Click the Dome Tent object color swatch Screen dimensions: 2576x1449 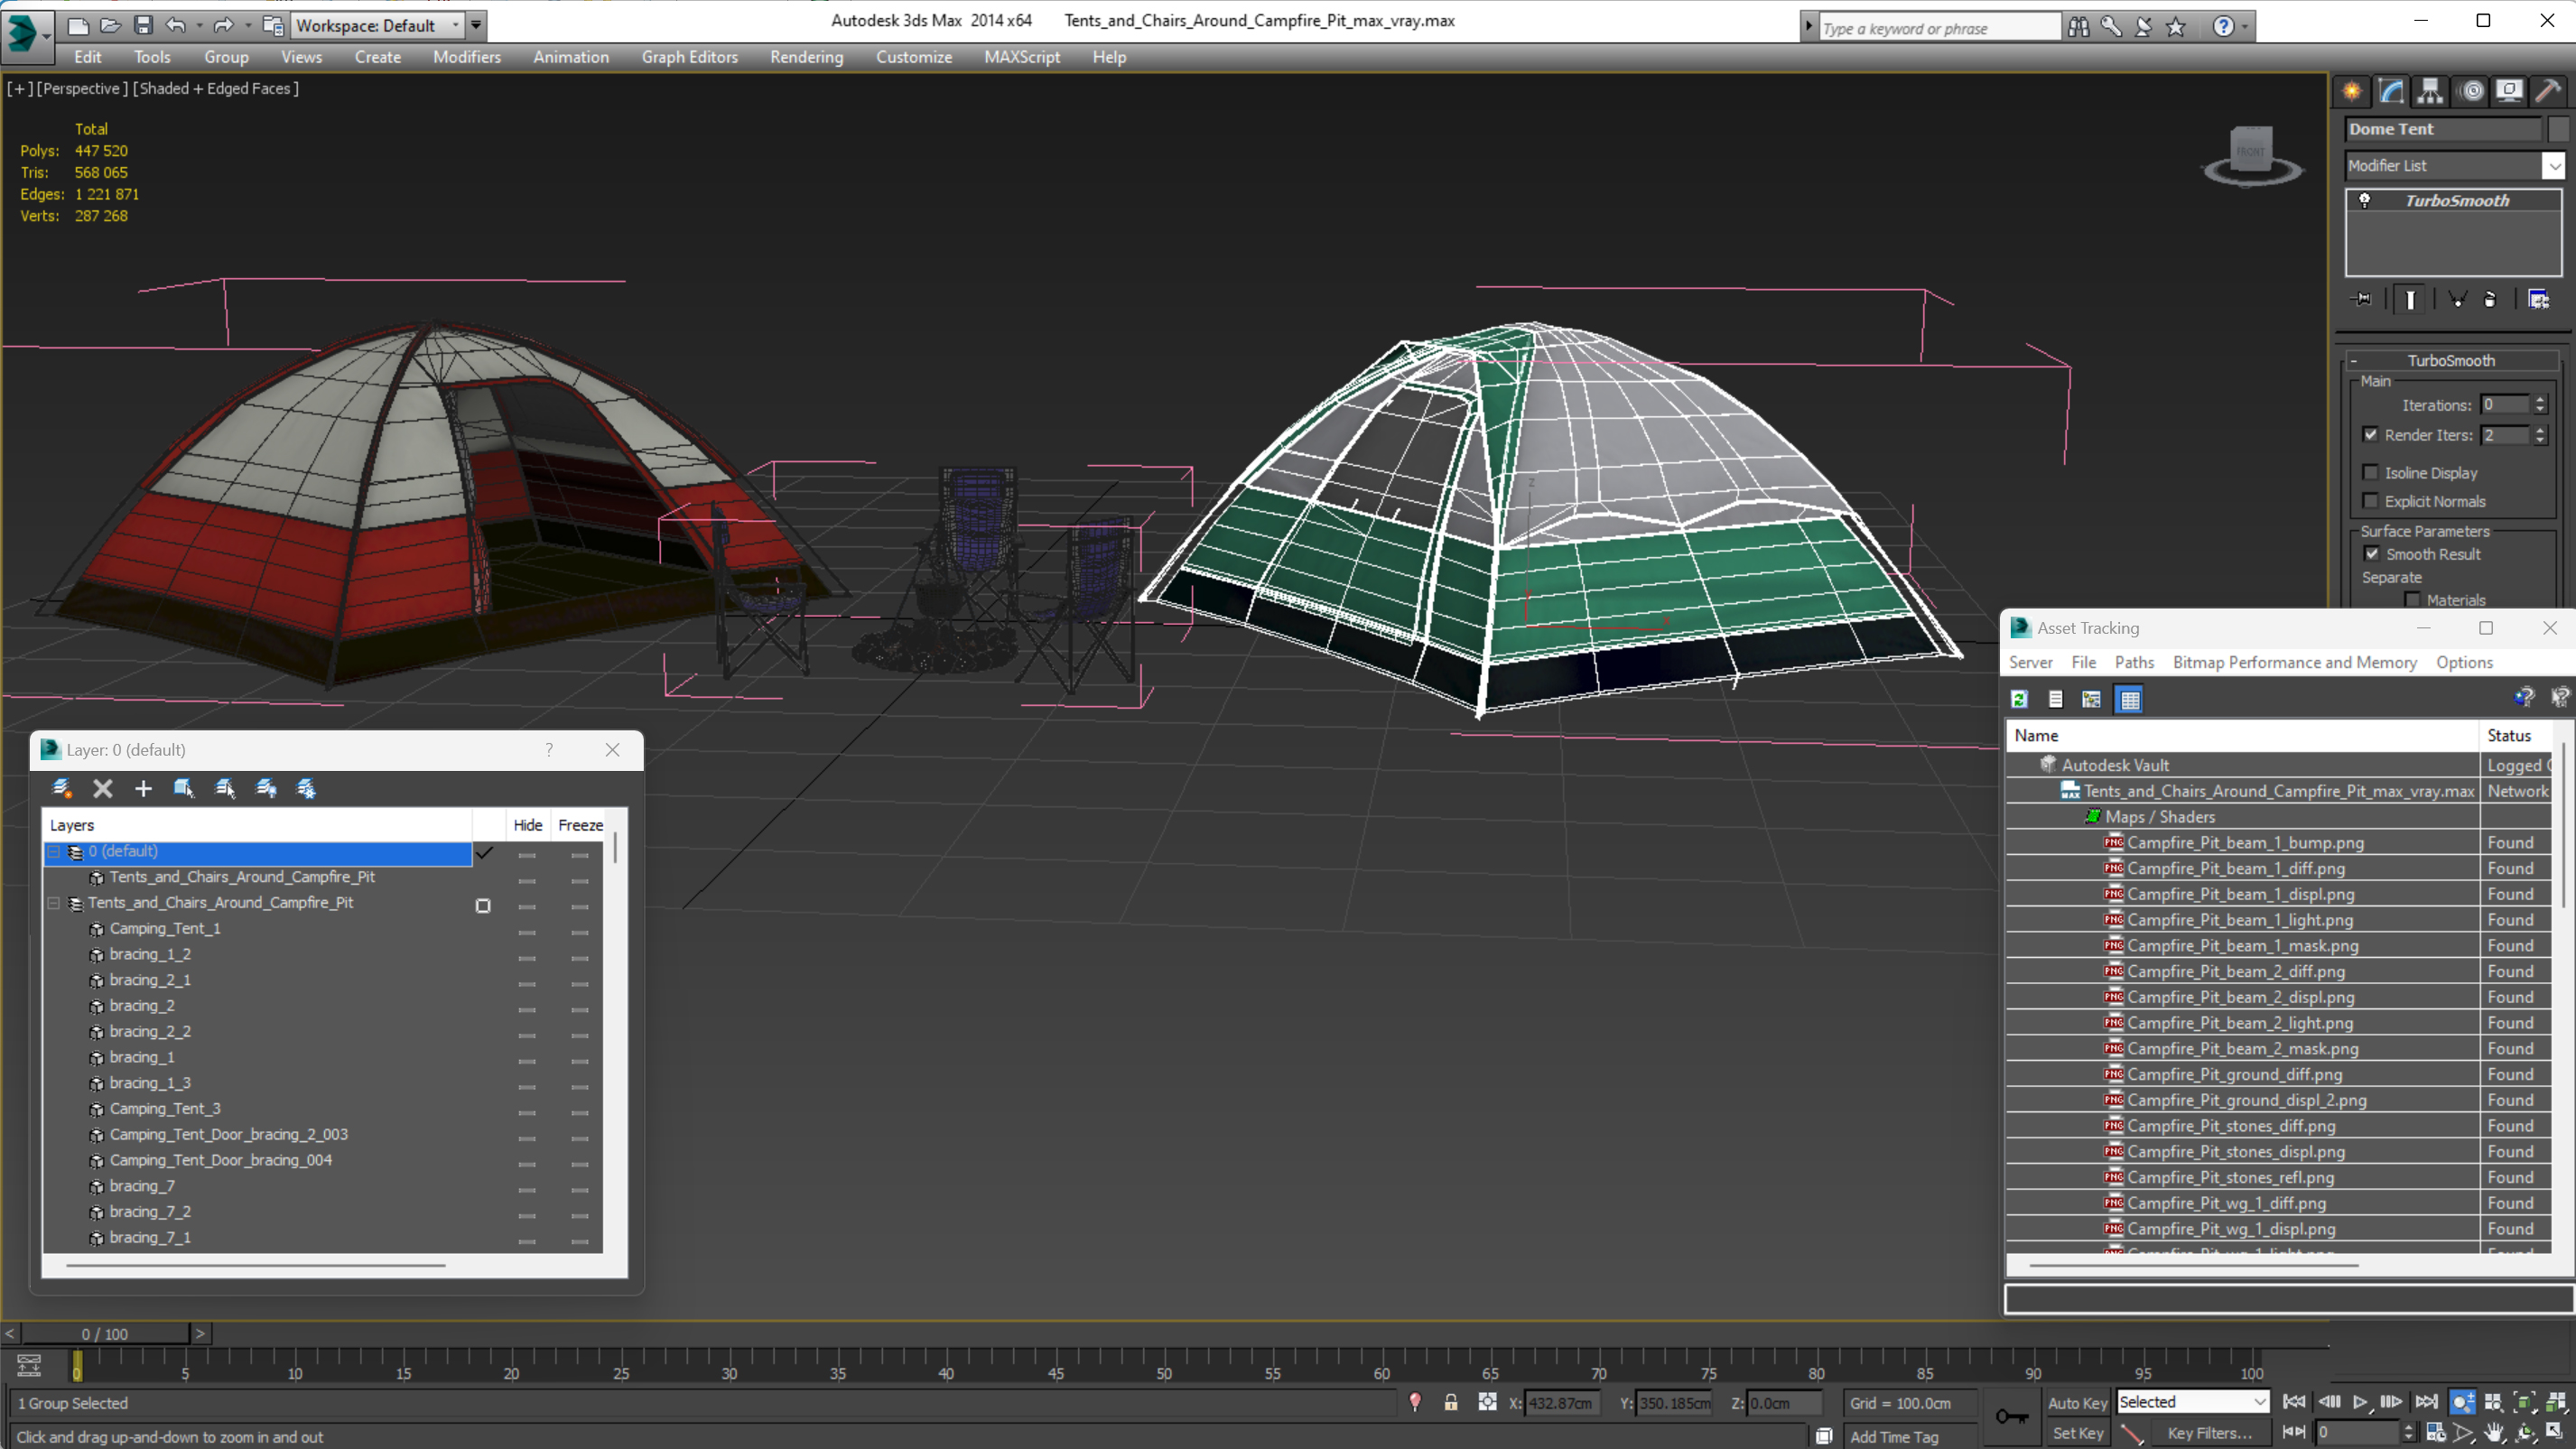[x=2558, y=129]
